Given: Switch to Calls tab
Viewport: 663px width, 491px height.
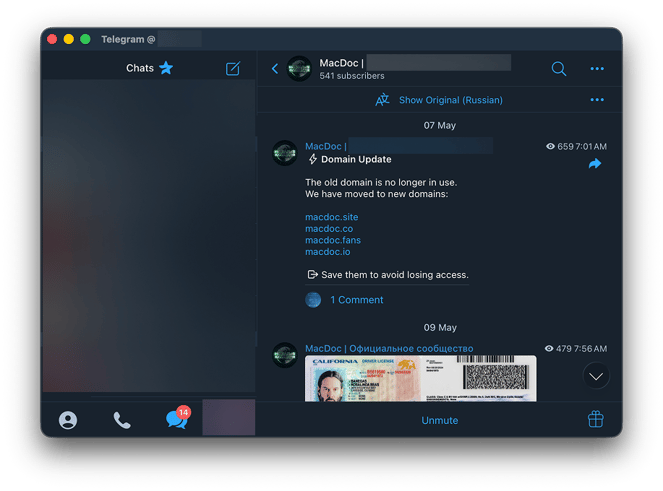Looking at the screenshot, I should coord(122,420).
